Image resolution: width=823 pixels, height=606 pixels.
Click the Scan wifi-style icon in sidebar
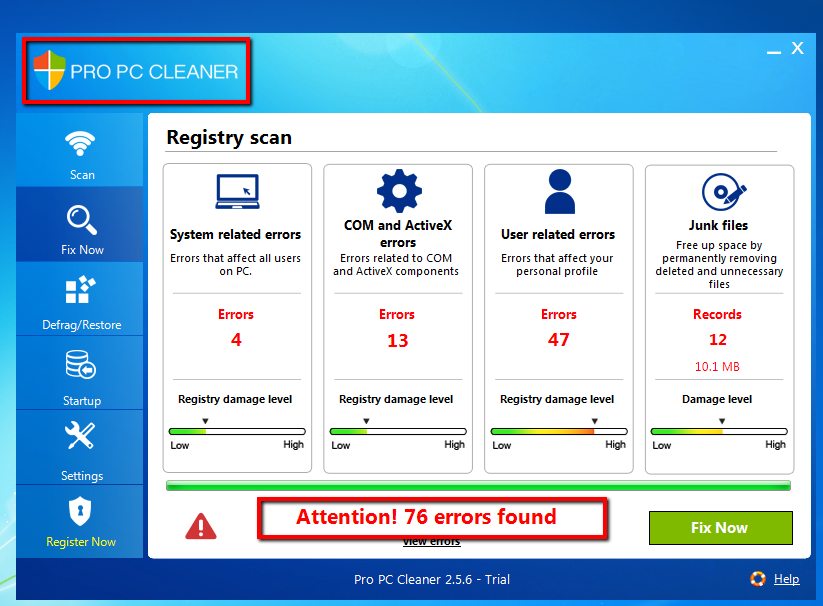(x=80, y=143)
